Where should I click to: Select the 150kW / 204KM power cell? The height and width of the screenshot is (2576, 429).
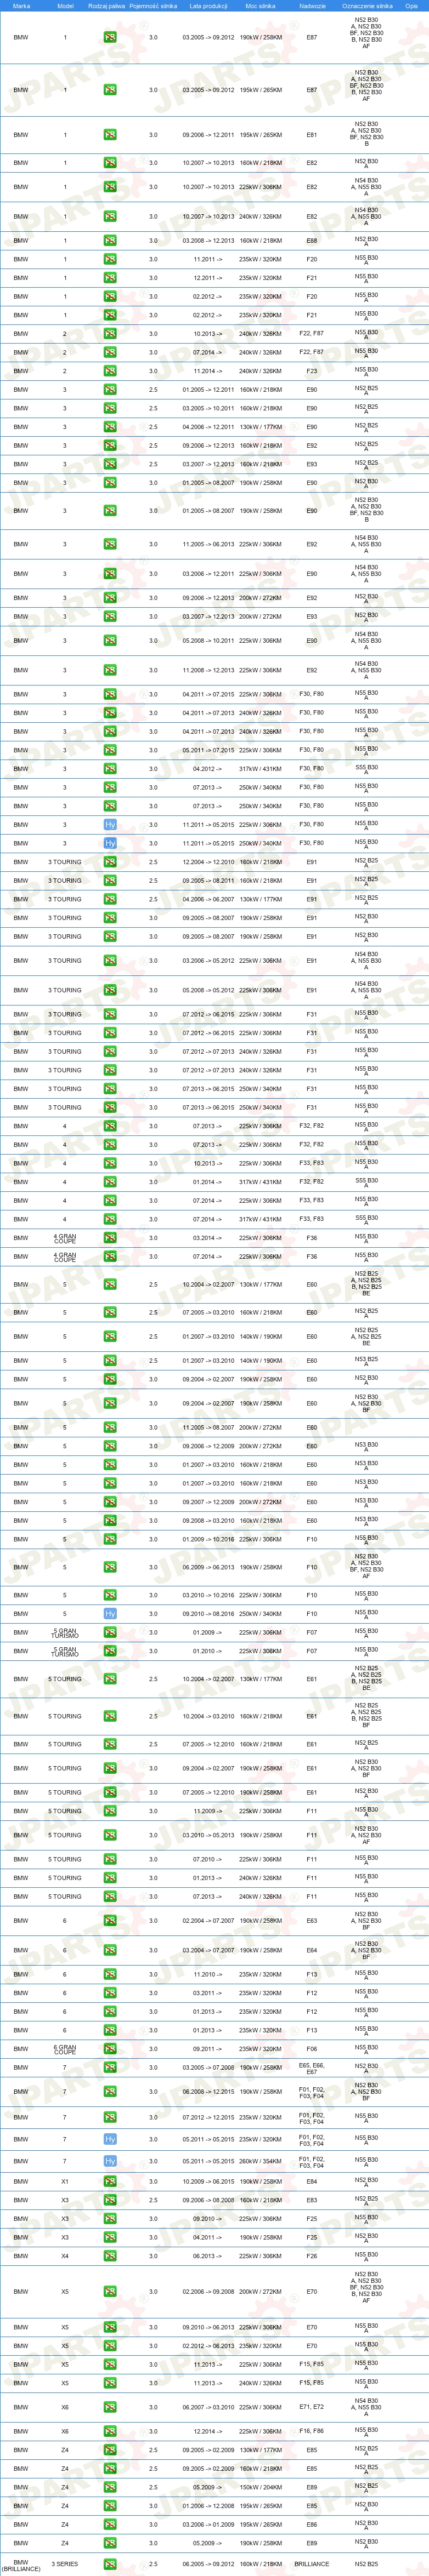click(x=260, y=2487)
